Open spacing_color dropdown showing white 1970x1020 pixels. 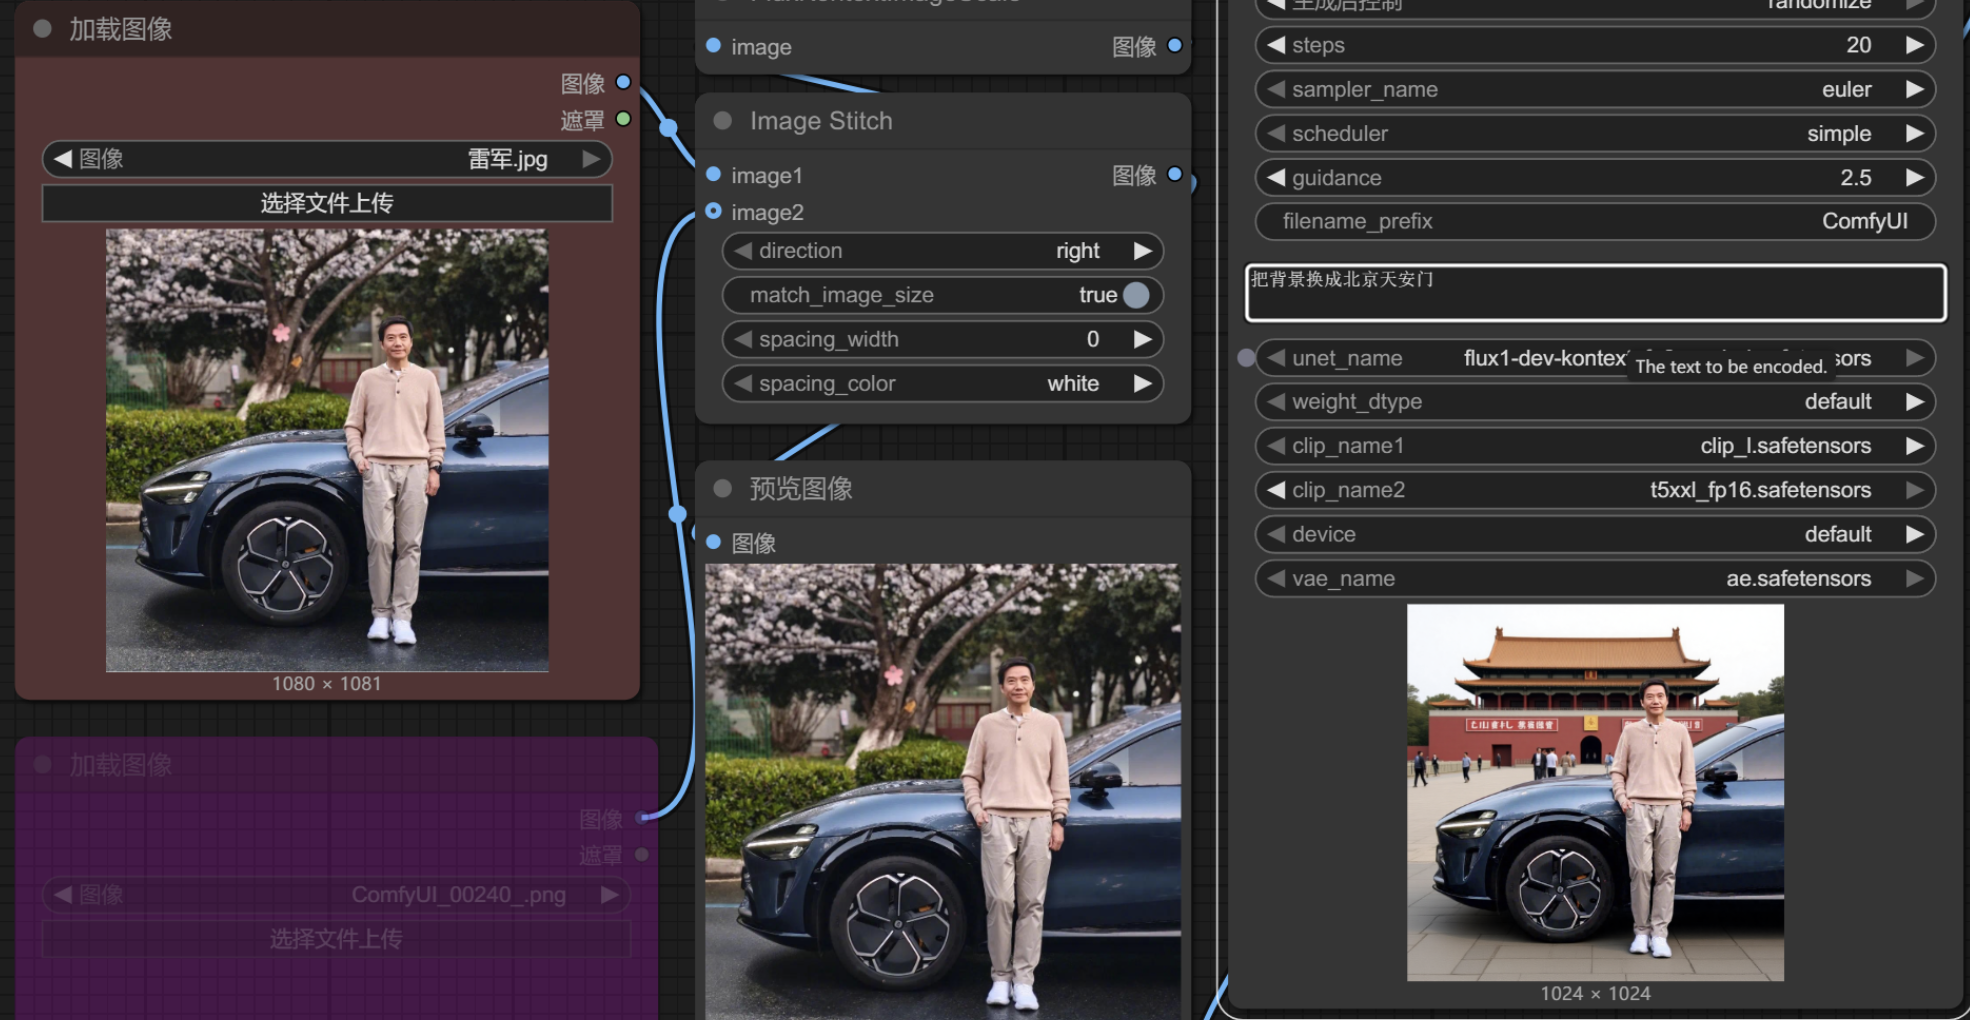coord(942,384)
